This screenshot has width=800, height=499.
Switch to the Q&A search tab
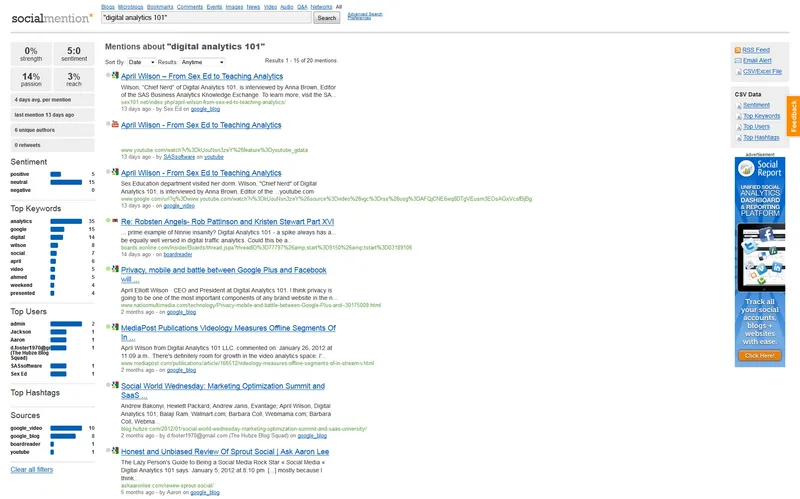coord(302,7)
